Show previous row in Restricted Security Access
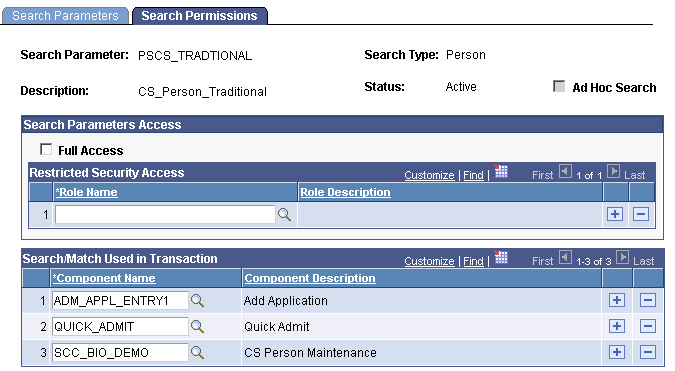Image resolution: width=675 pixels, height=371 pixels. 565,172
